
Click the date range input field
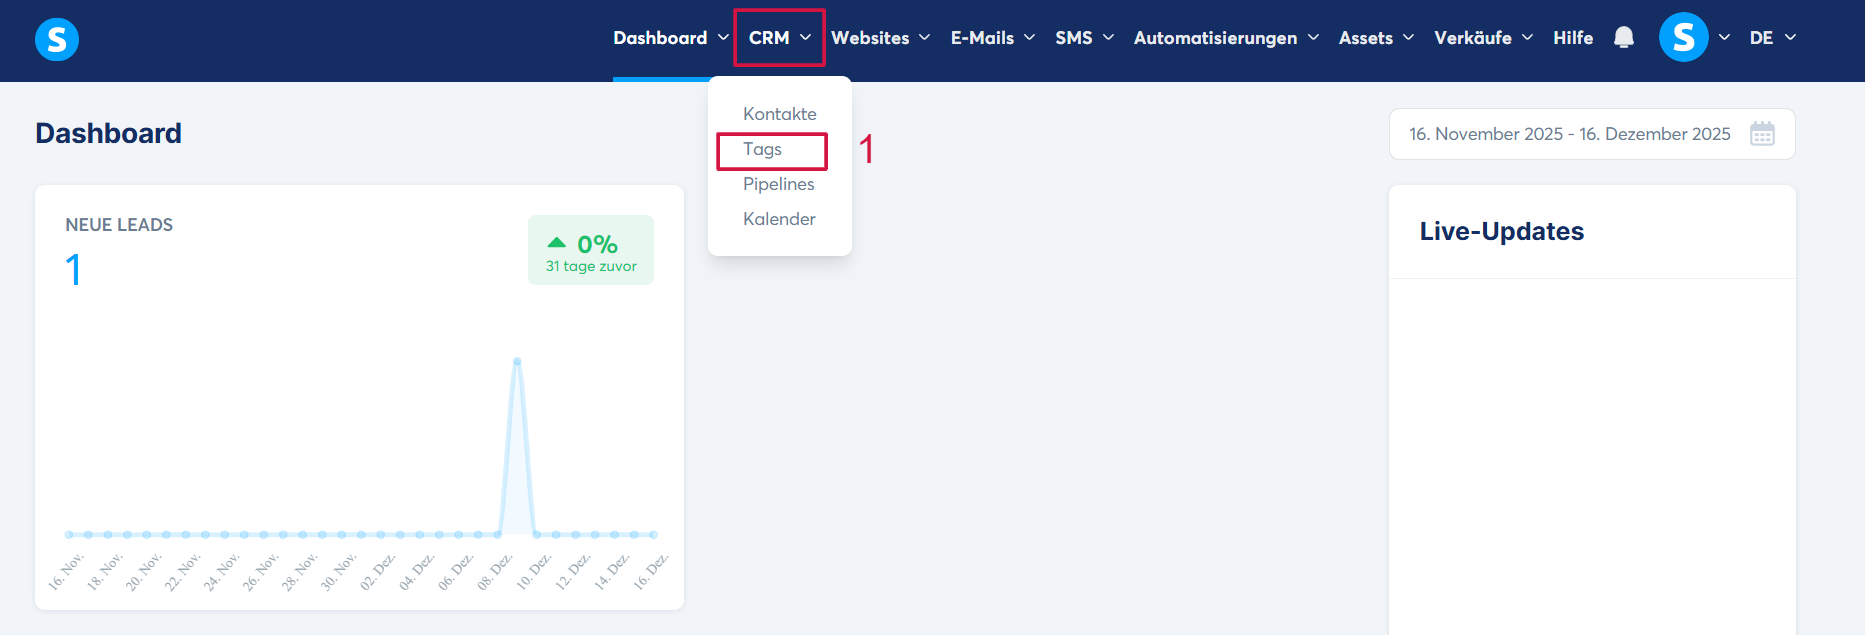(1592, 134)
